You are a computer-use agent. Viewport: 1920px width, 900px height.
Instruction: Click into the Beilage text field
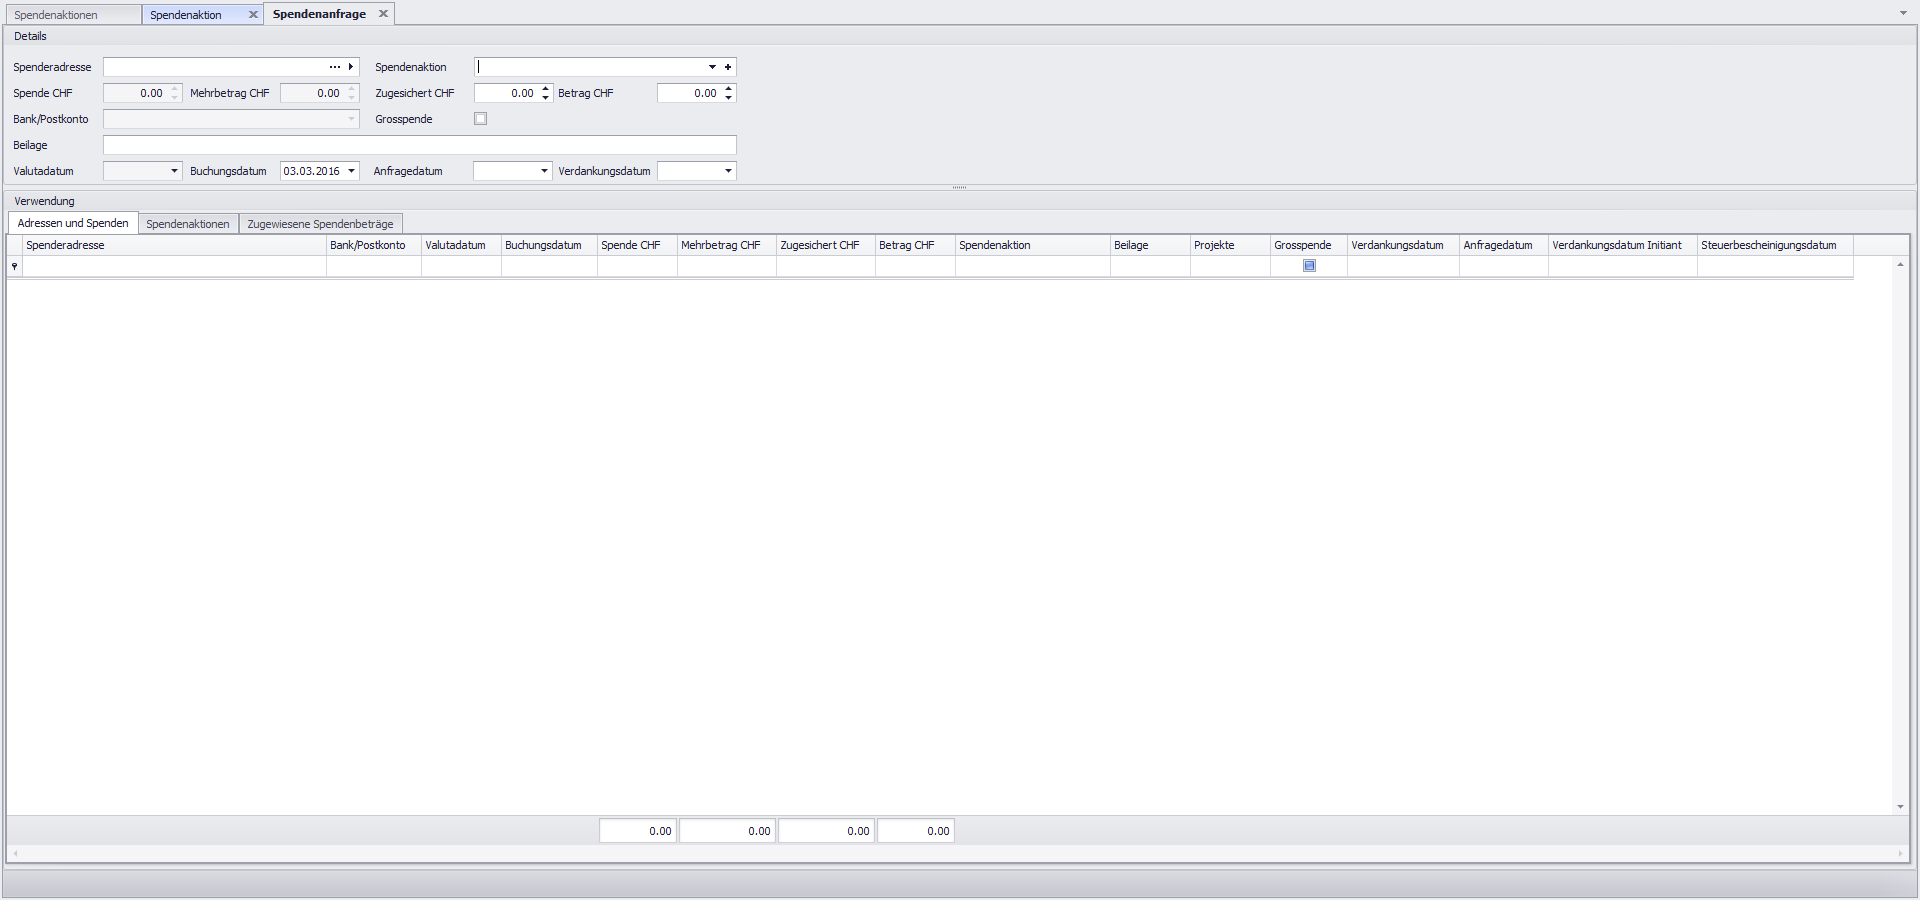click(419, 145)
